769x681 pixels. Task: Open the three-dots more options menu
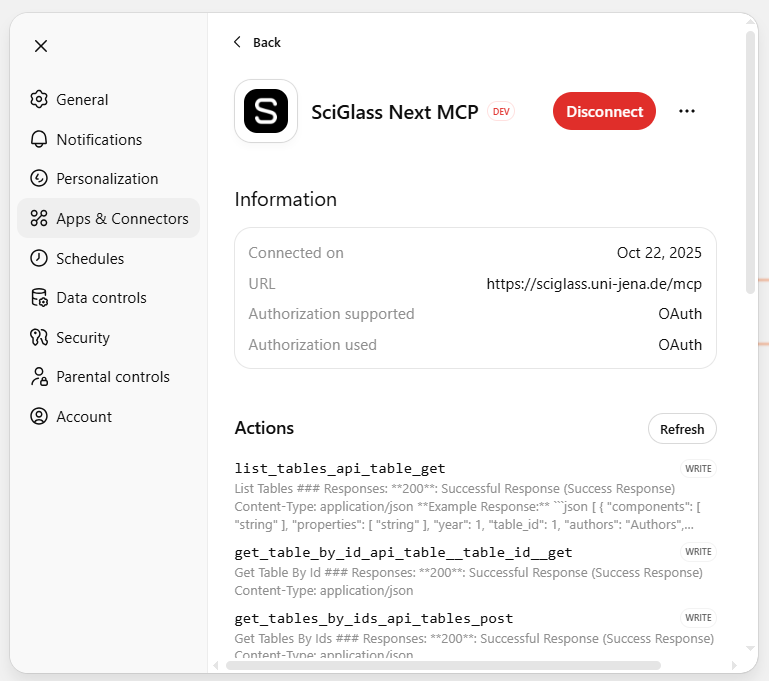686,111
